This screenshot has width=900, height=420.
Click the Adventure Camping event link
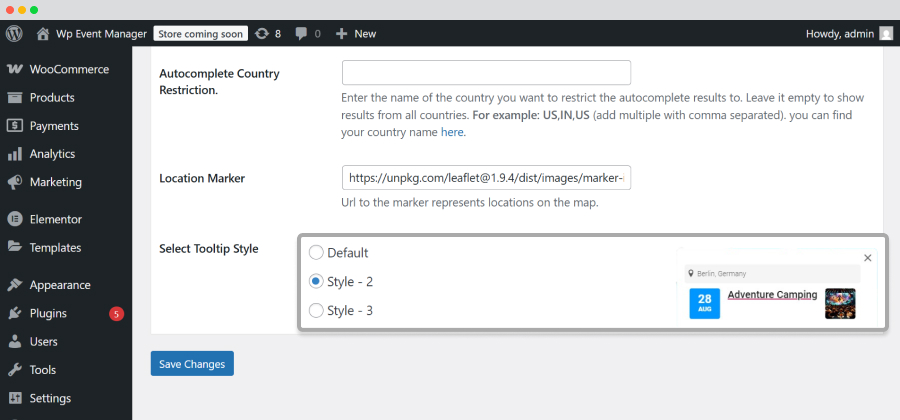pos(772,295)
